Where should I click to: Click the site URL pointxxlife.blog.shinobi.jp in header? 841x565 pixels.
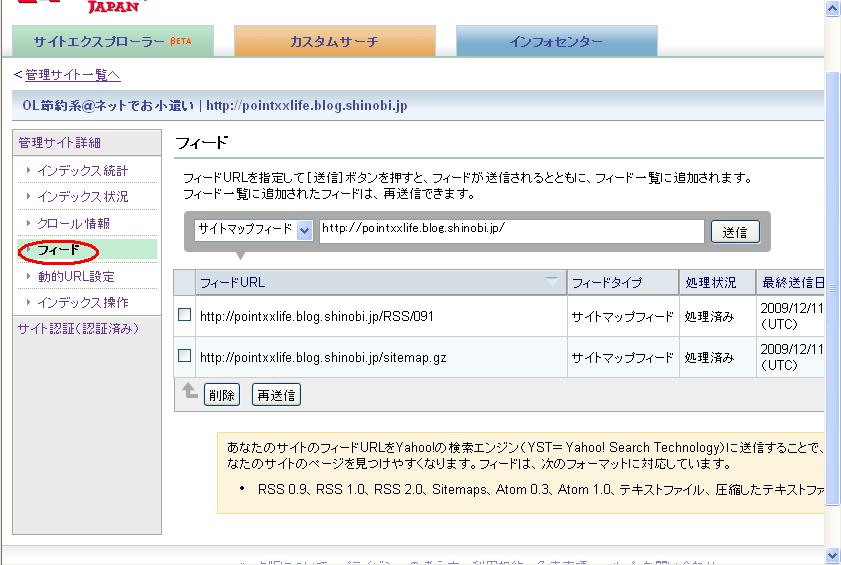306,105
